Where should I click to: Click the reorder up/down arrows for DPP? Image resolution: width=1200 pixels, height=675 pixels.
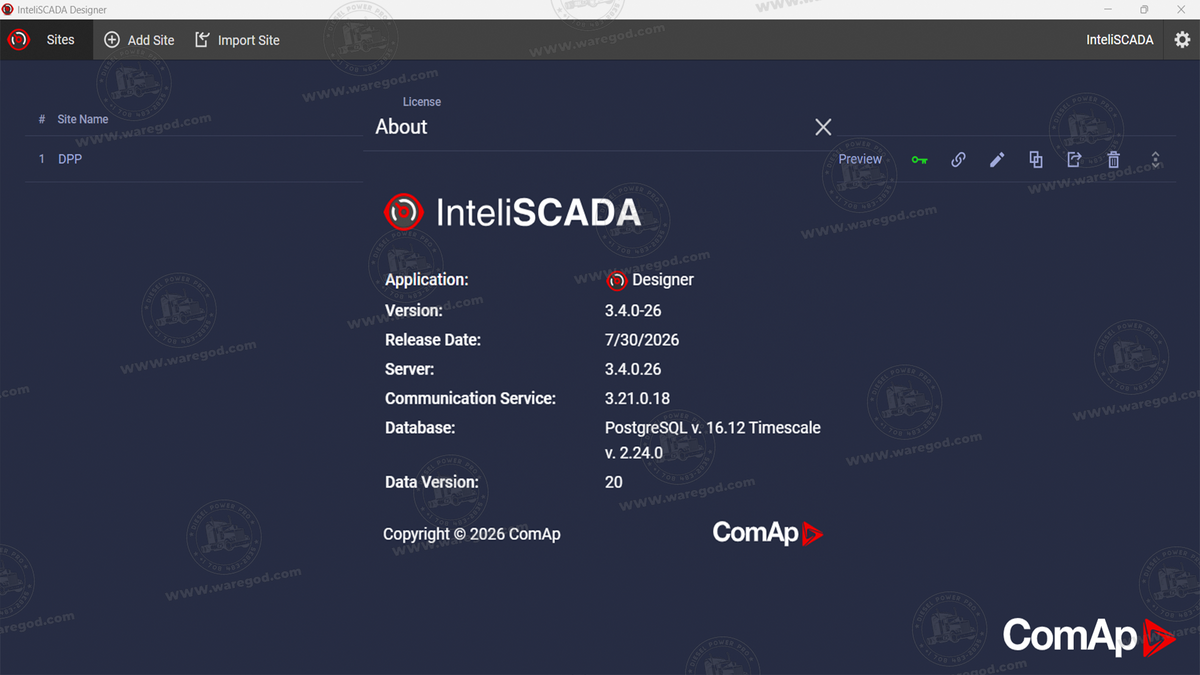(x=1155, y=160)
